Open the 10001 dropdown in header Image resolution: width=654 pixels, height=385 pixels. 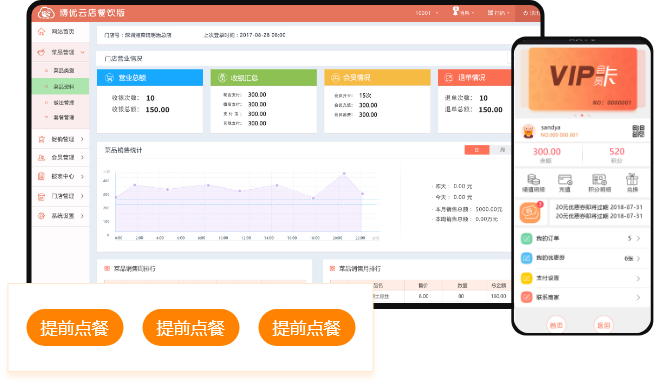pyautogui.click(x=427, y=13)
